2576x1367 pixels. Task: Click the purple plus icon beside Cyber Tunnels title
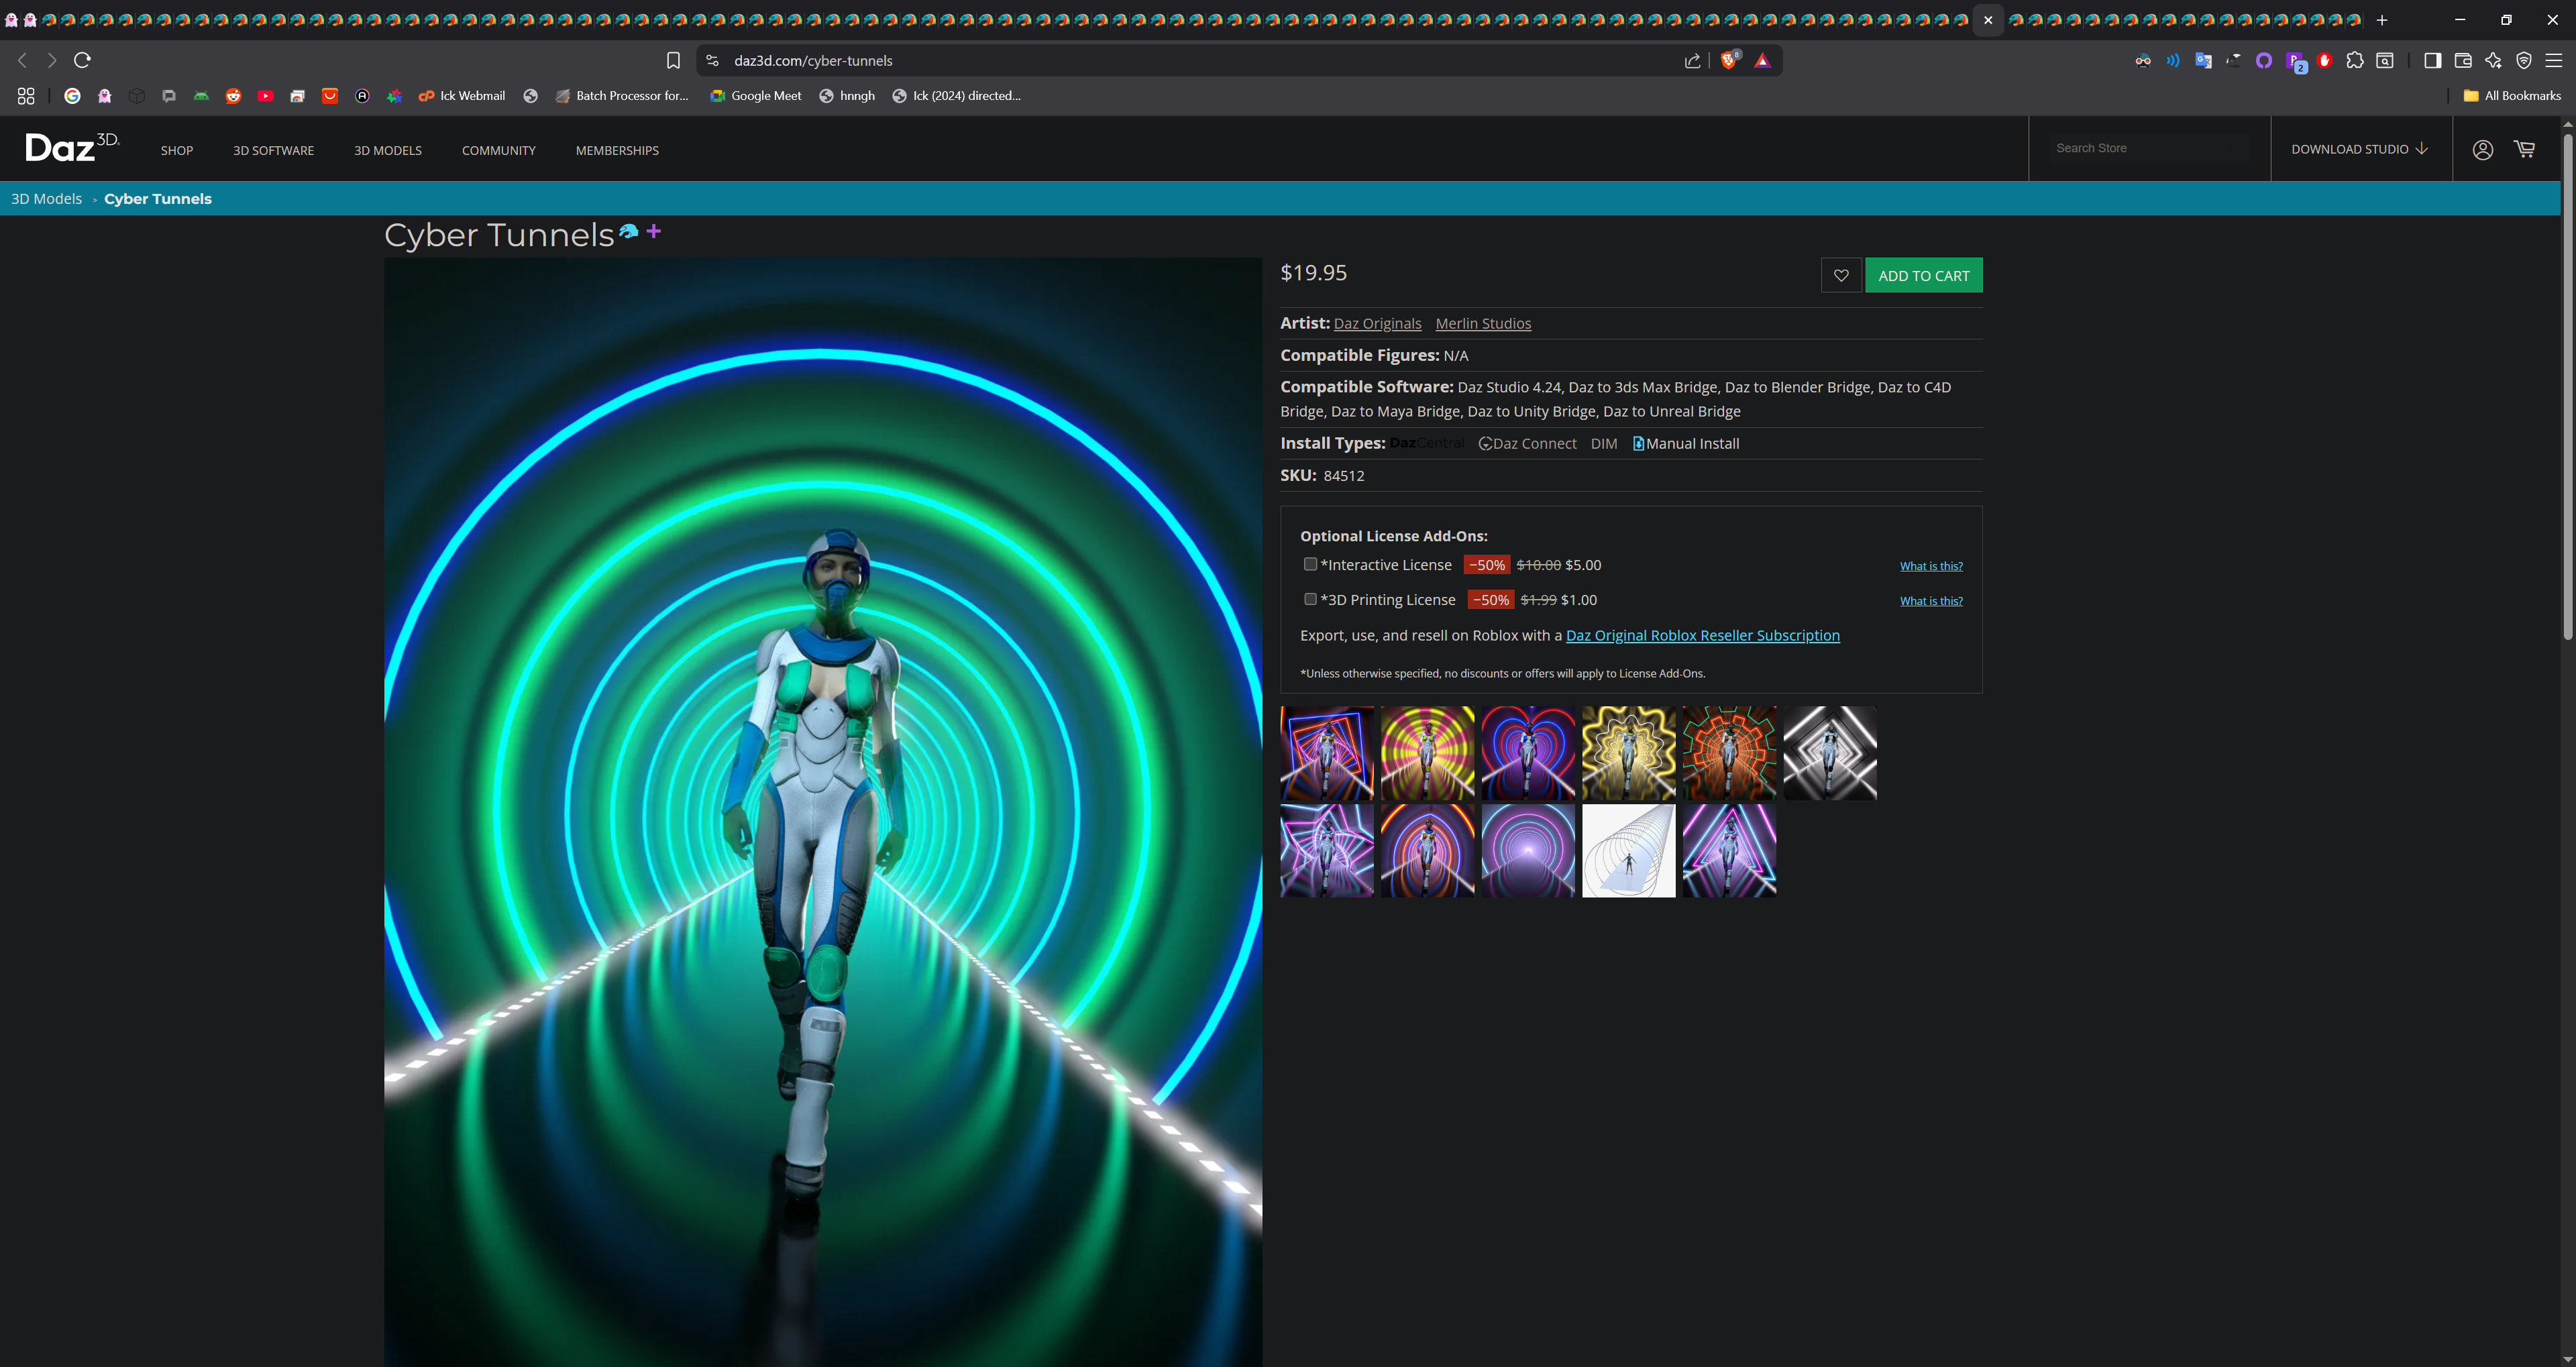tap(653, 231)
